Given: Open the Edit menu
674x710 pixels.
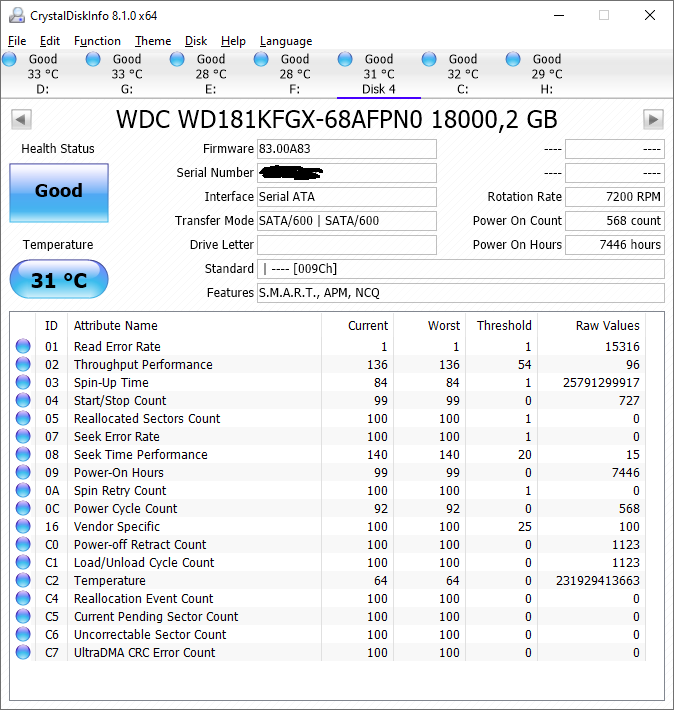Looking at the screenshot, I should coord(50,41).
